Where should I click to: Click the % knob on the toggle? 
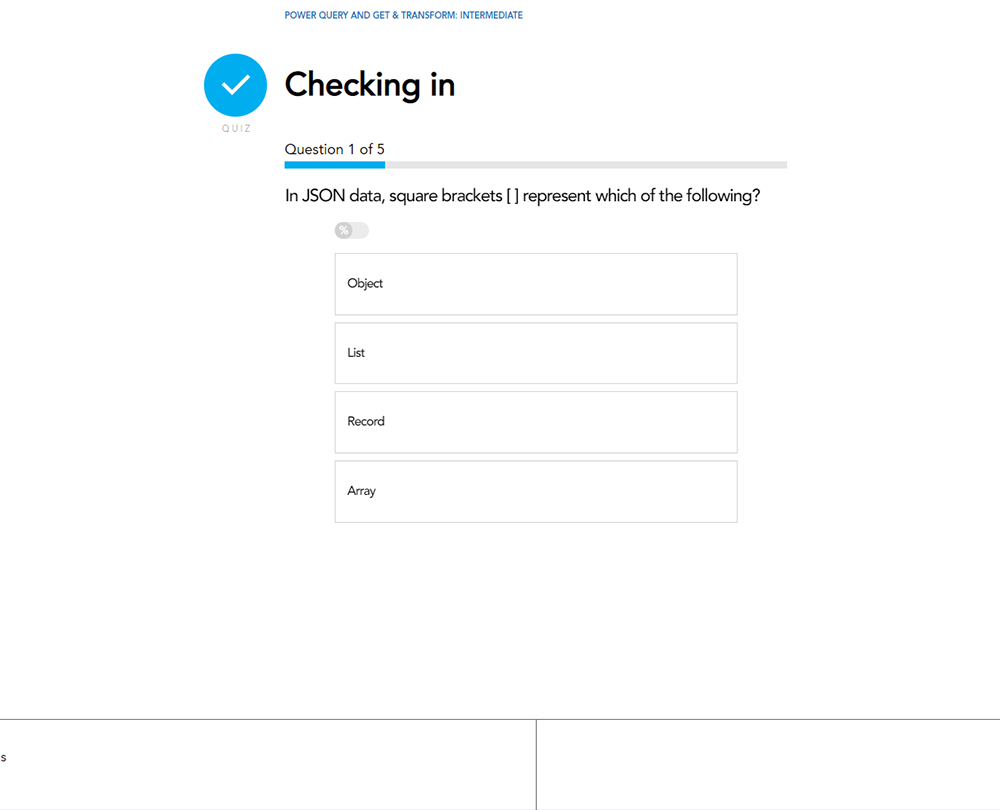point(344,231)
